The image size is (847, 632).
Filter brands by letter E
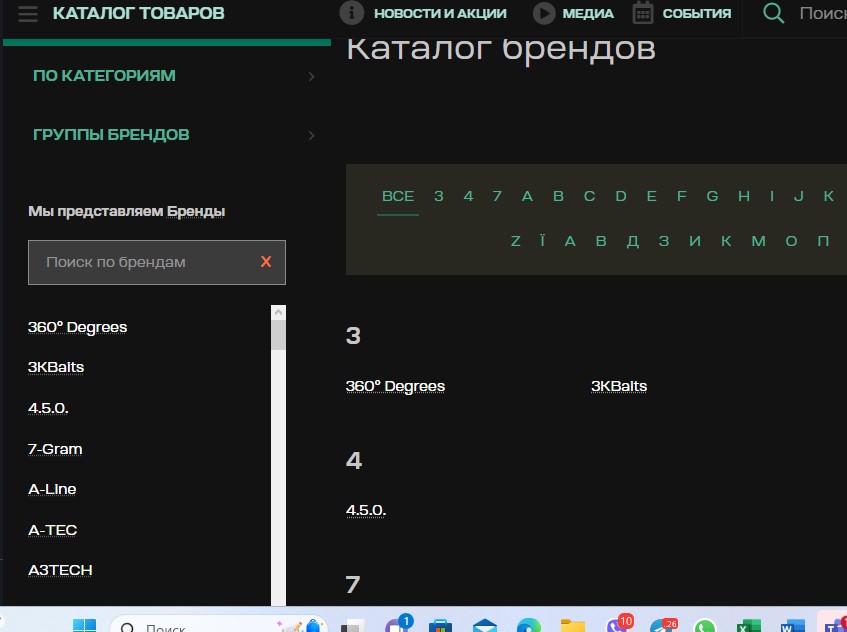pyautogui.click(x=651, y=196)
